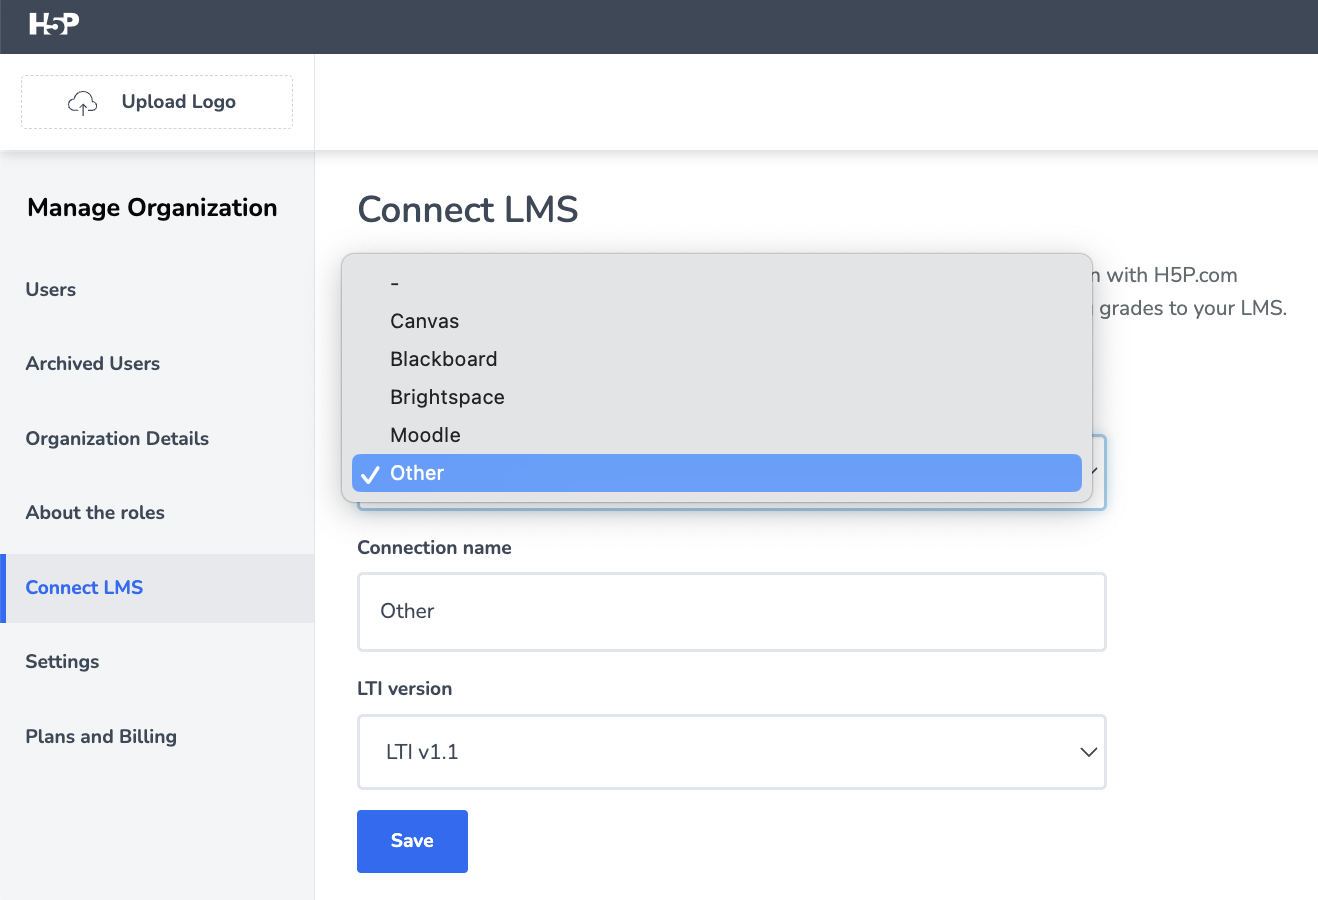
Task: Open Settings from the sidebar
Action: click(62, 661)
